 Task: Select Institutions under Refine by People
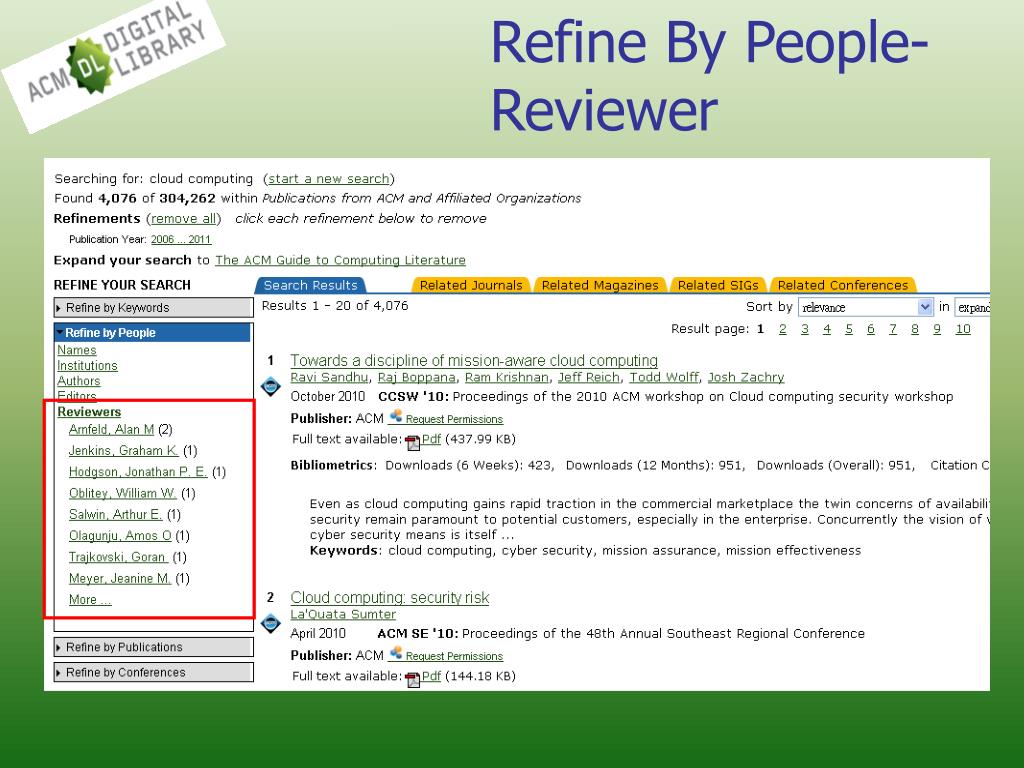tap(87, 366)
